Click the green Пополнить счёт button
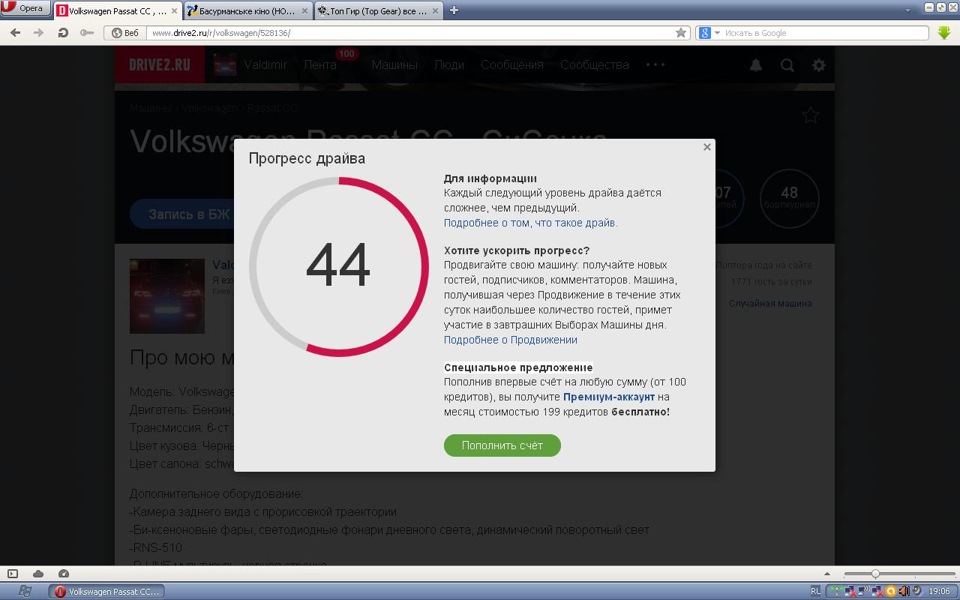Viewport: 960px width, 600px height. coord(502,445)
